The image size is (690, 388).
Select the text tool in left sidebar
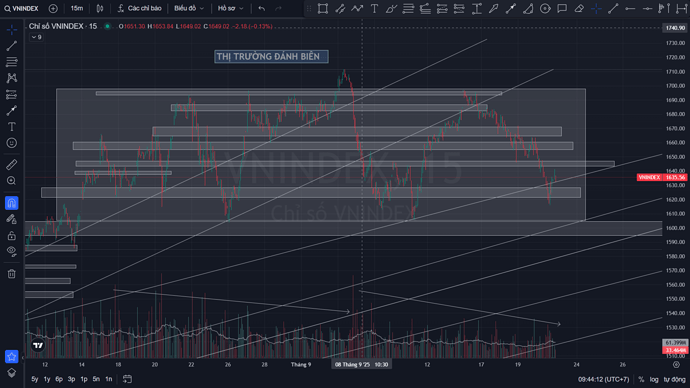point(12,127)
